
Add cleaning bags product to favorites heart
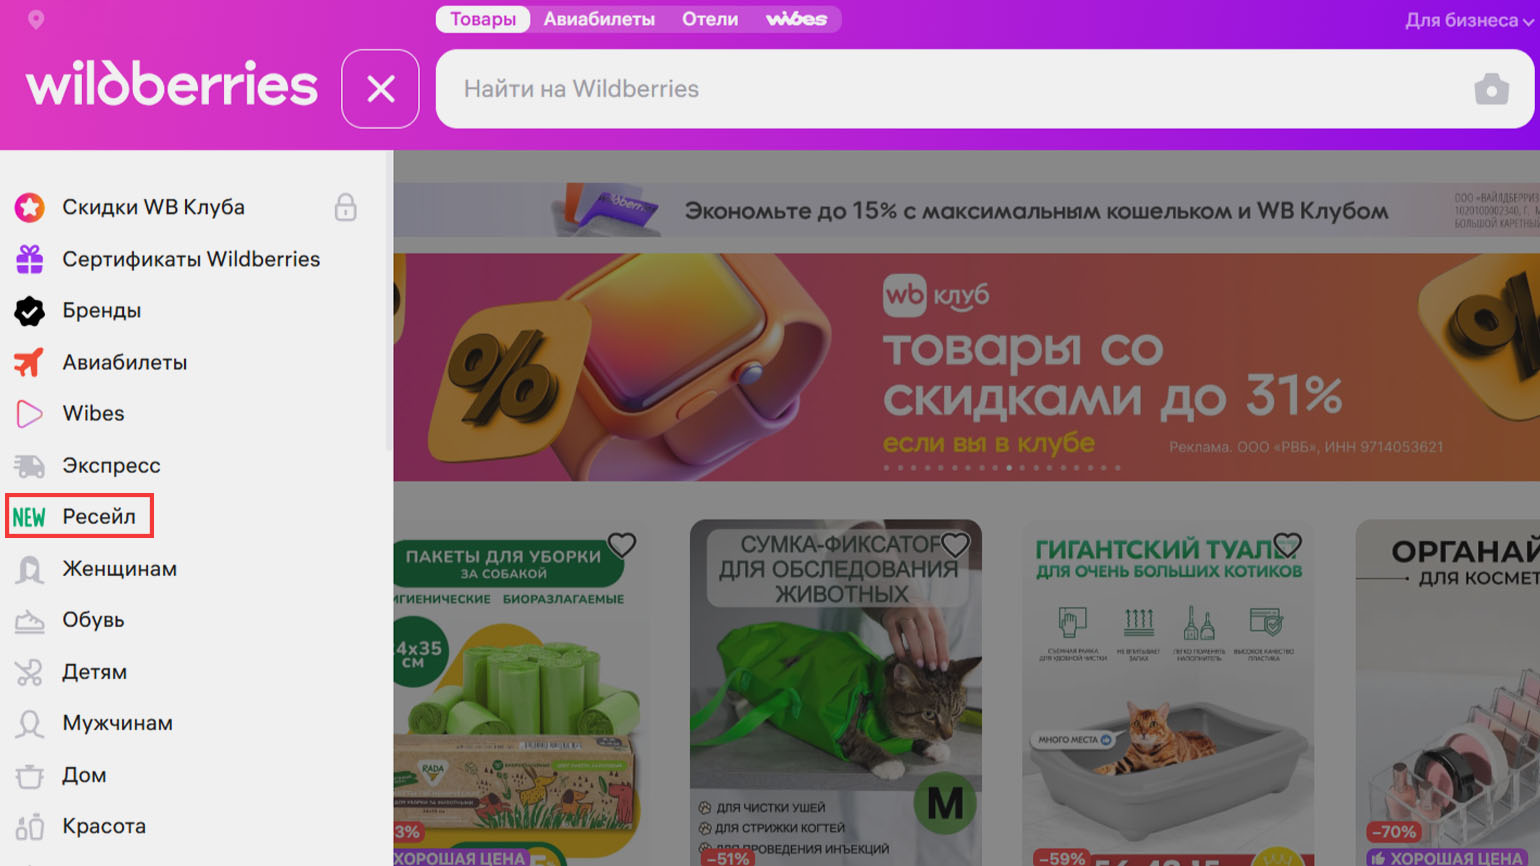point(622,545)
